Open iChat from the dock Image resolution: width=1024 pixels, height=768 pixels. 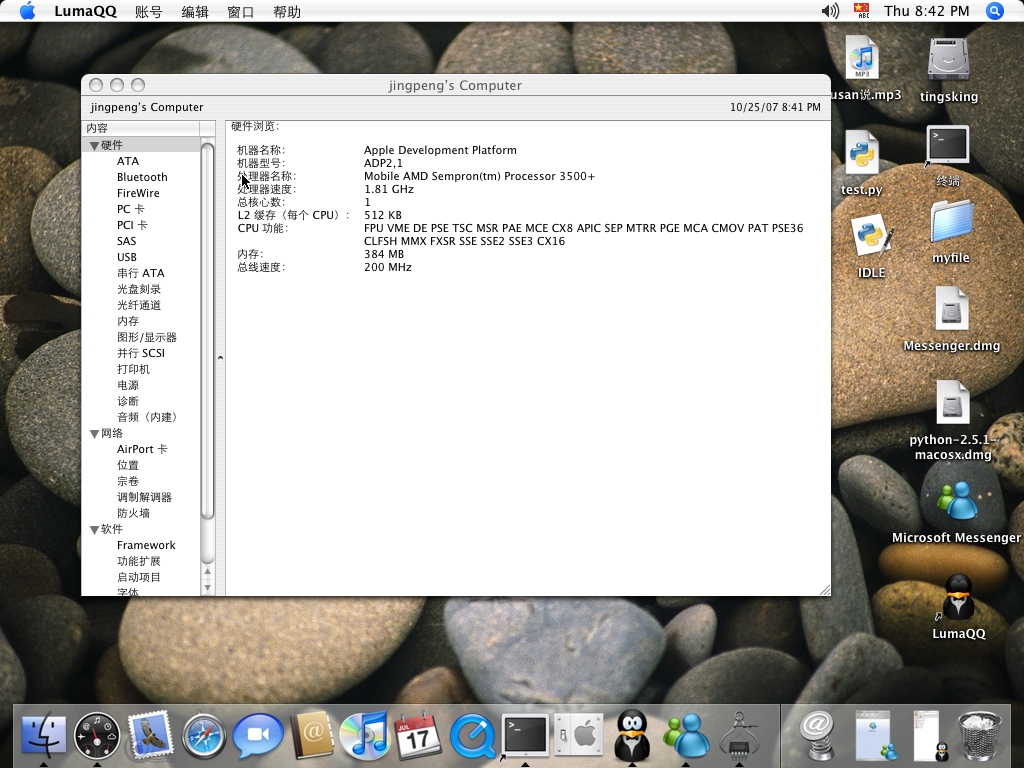pyautogui.click(x=258, y=736)
